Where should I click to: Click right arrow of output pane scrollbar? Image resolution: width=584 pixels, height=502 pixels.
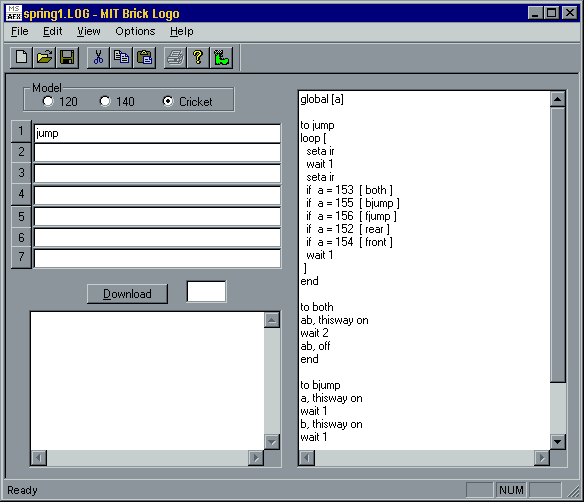(x=256, y=458)
